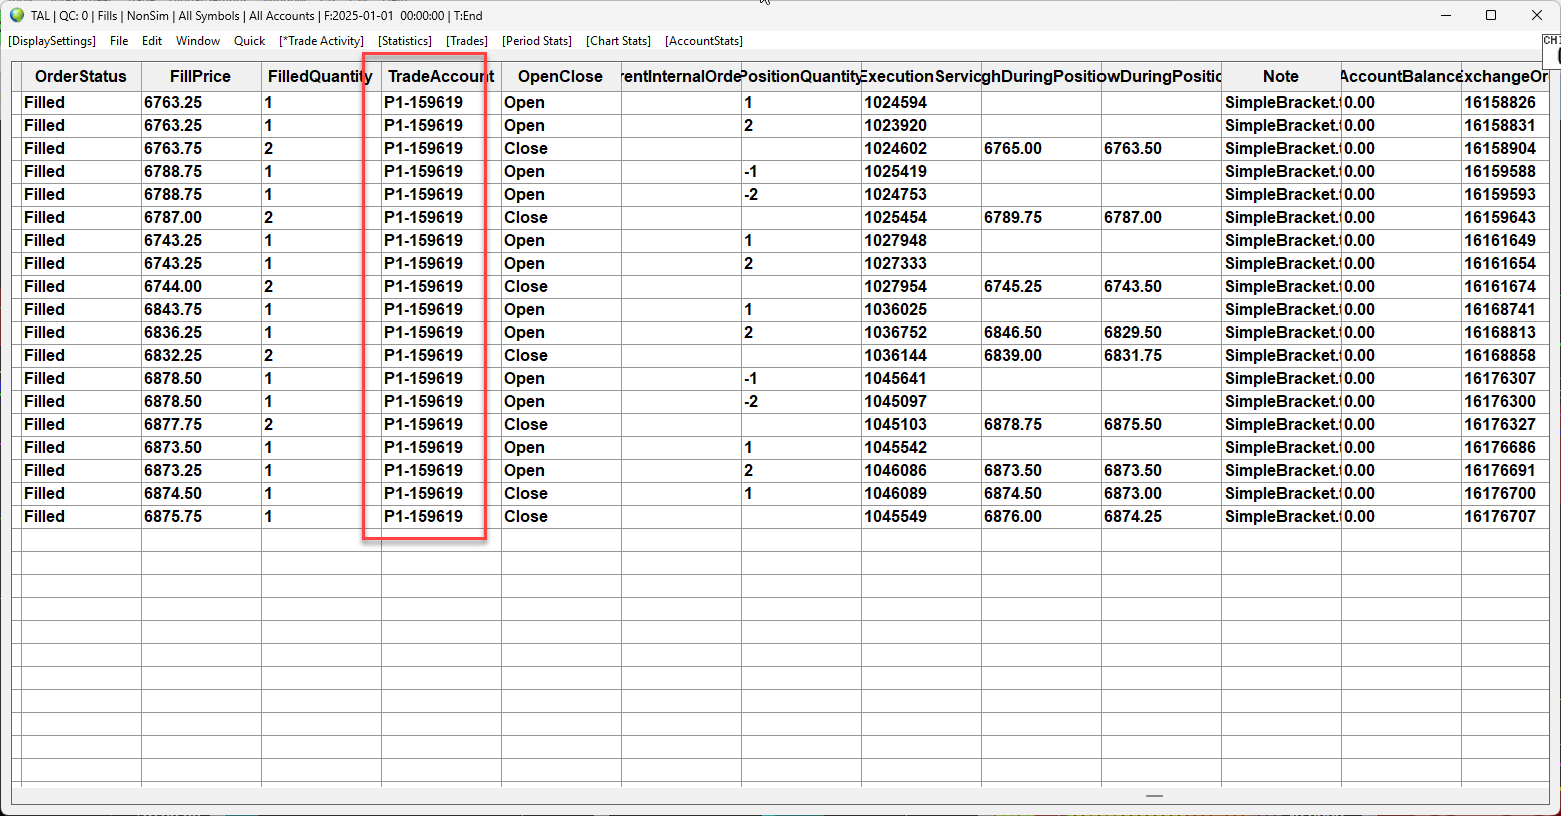Switch to the [Period Stats] tab
Image resolution: width=1561 pixels, height=816 pixels.
[x=537, y=41]
